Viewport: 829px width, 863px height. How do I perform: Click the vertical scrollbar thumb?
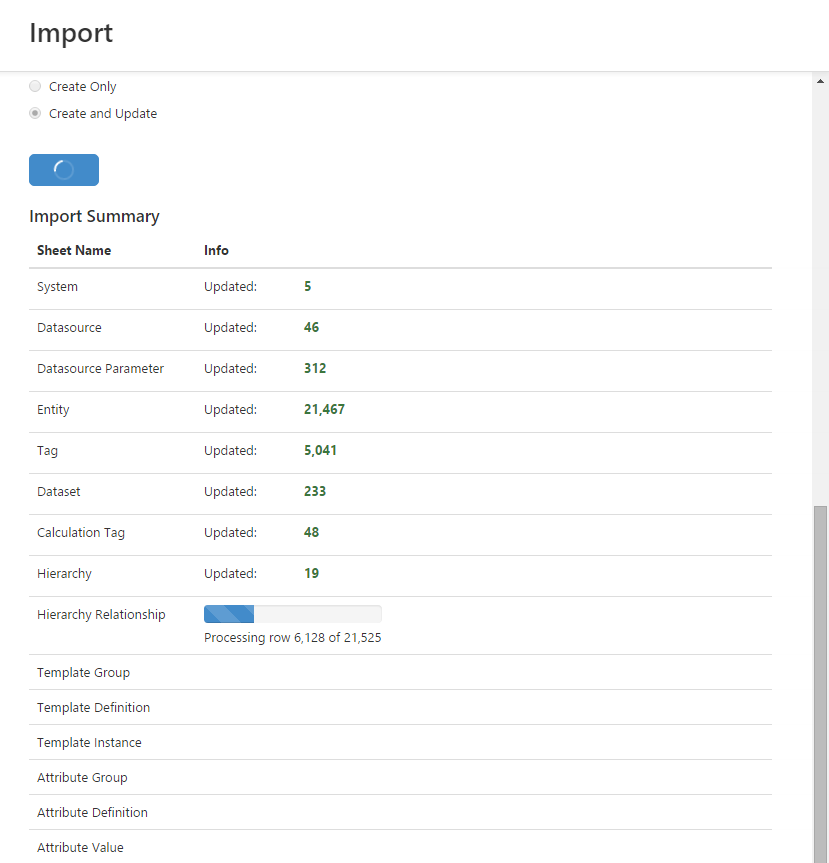[821, 680]
